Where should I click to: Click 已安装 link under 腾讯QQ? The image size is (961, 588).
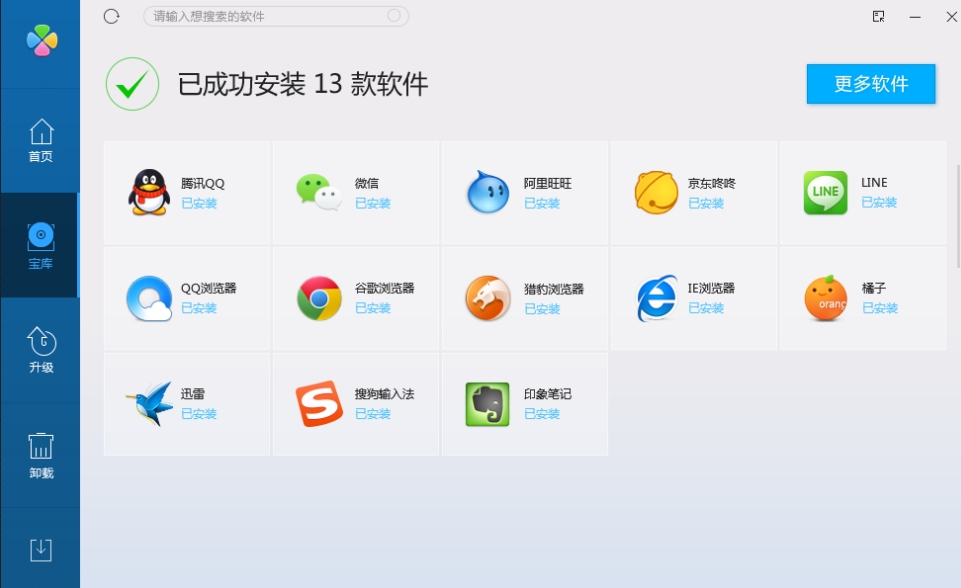(201, 205)
